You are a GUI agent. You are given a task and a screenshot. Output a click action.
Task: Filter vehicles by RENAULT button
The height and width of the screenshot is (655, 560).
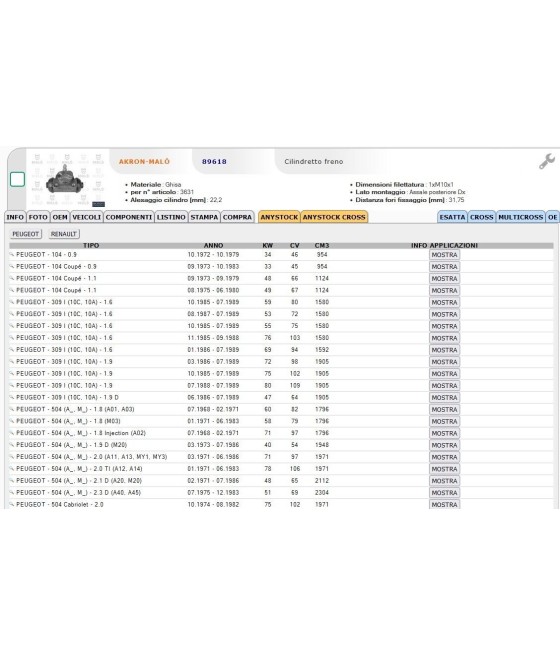click(x=64, y=234)
